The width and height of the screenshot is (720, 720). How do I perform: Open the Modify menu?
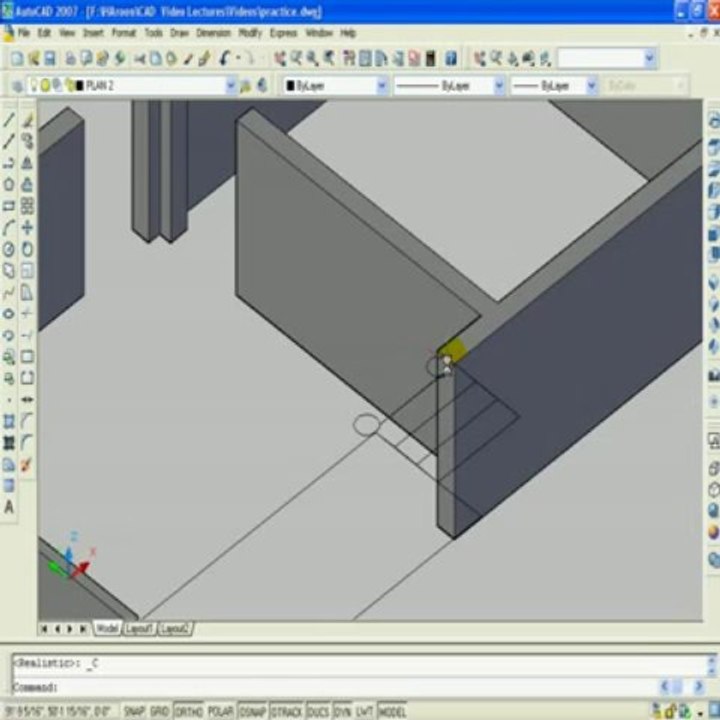point(250,33)
